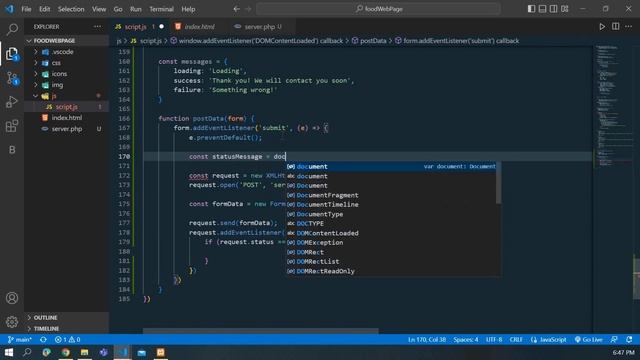
Task: Open notifications bell in status bar
Action: 629,340
